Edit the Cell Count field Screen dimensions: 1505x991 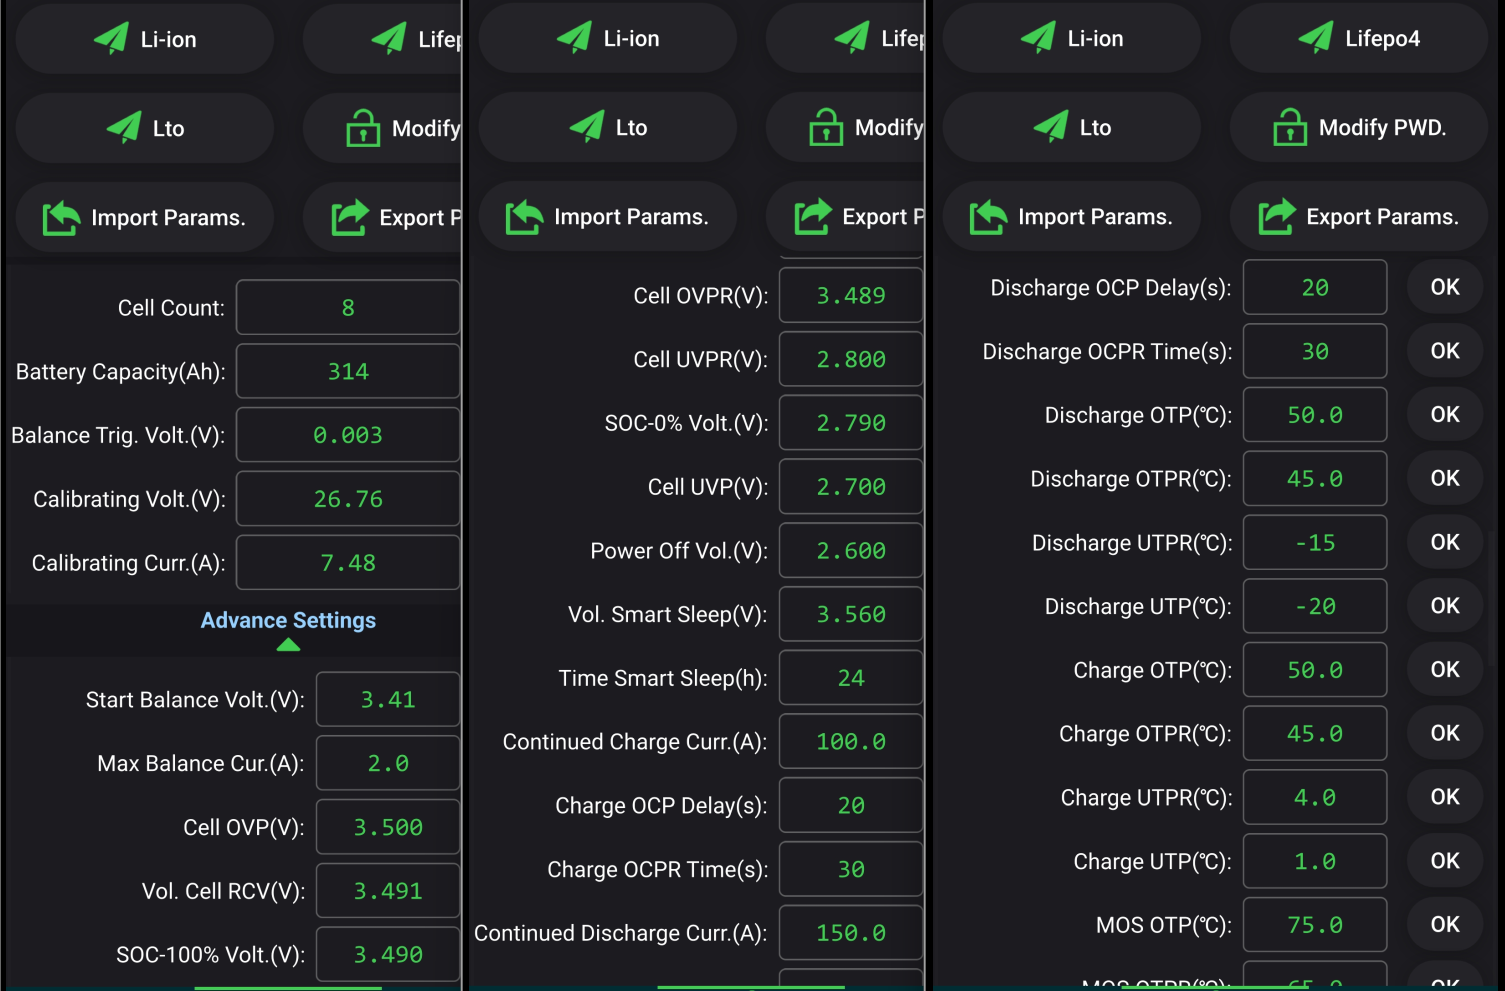[348, 308]
